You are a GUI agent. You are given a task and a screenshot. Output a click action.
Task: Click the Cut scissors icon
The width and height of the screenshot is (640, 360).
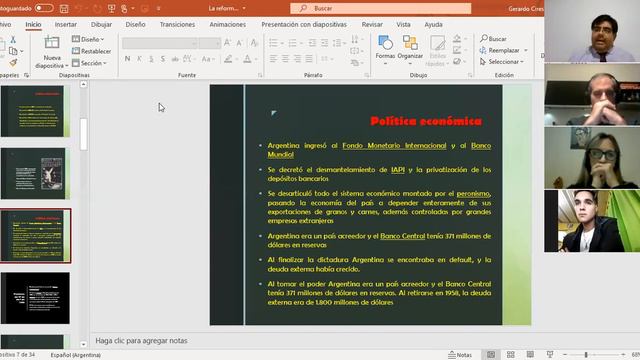pos(13,39)
